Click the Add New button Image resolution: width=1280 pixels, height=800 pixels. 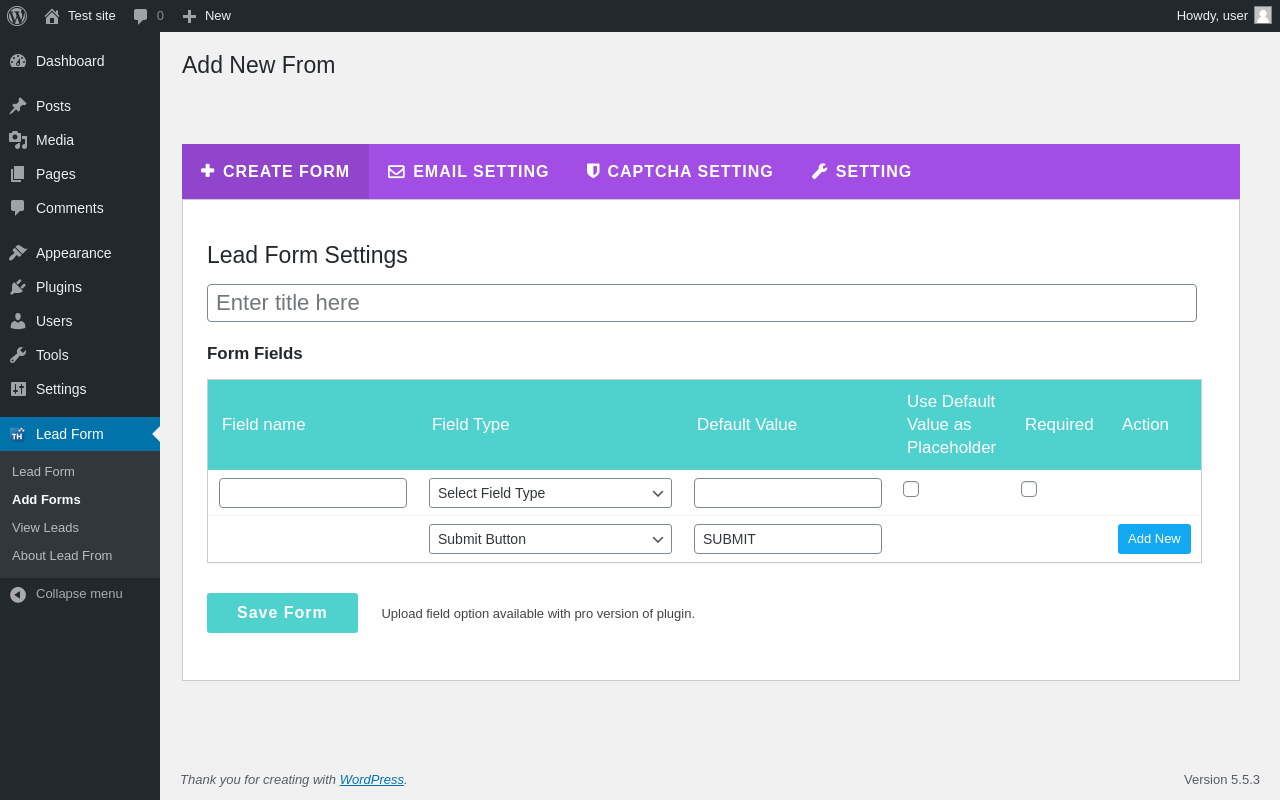(x=1154, y=539)
